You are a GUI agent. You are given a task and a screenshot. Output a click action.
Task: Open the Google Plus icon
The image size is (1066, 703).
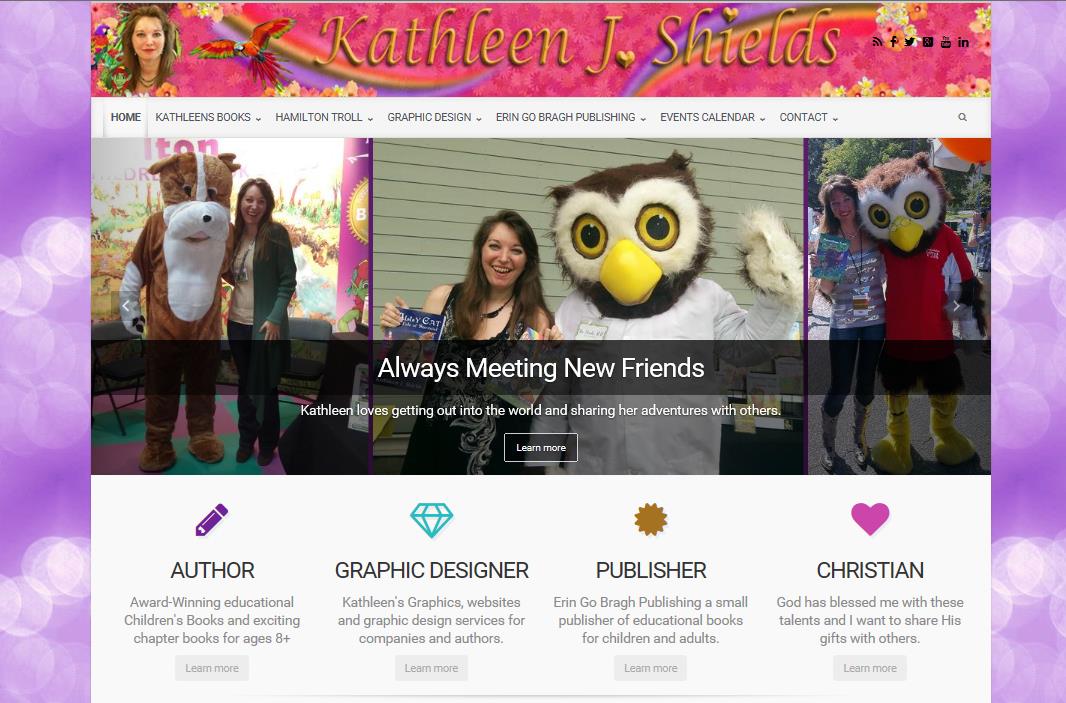(928, 42)
